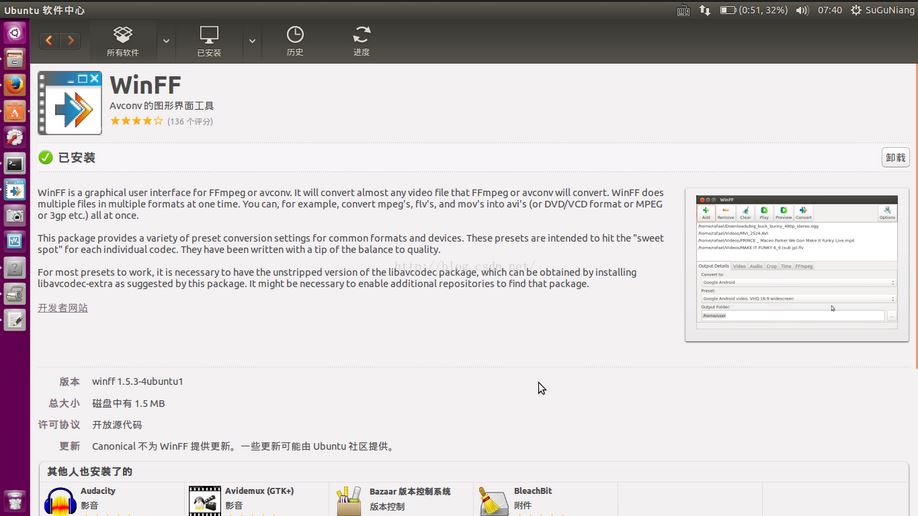This screenshot has height=516, width=918.
Task: Open the History (历史) view
Action: click(295, 41)
